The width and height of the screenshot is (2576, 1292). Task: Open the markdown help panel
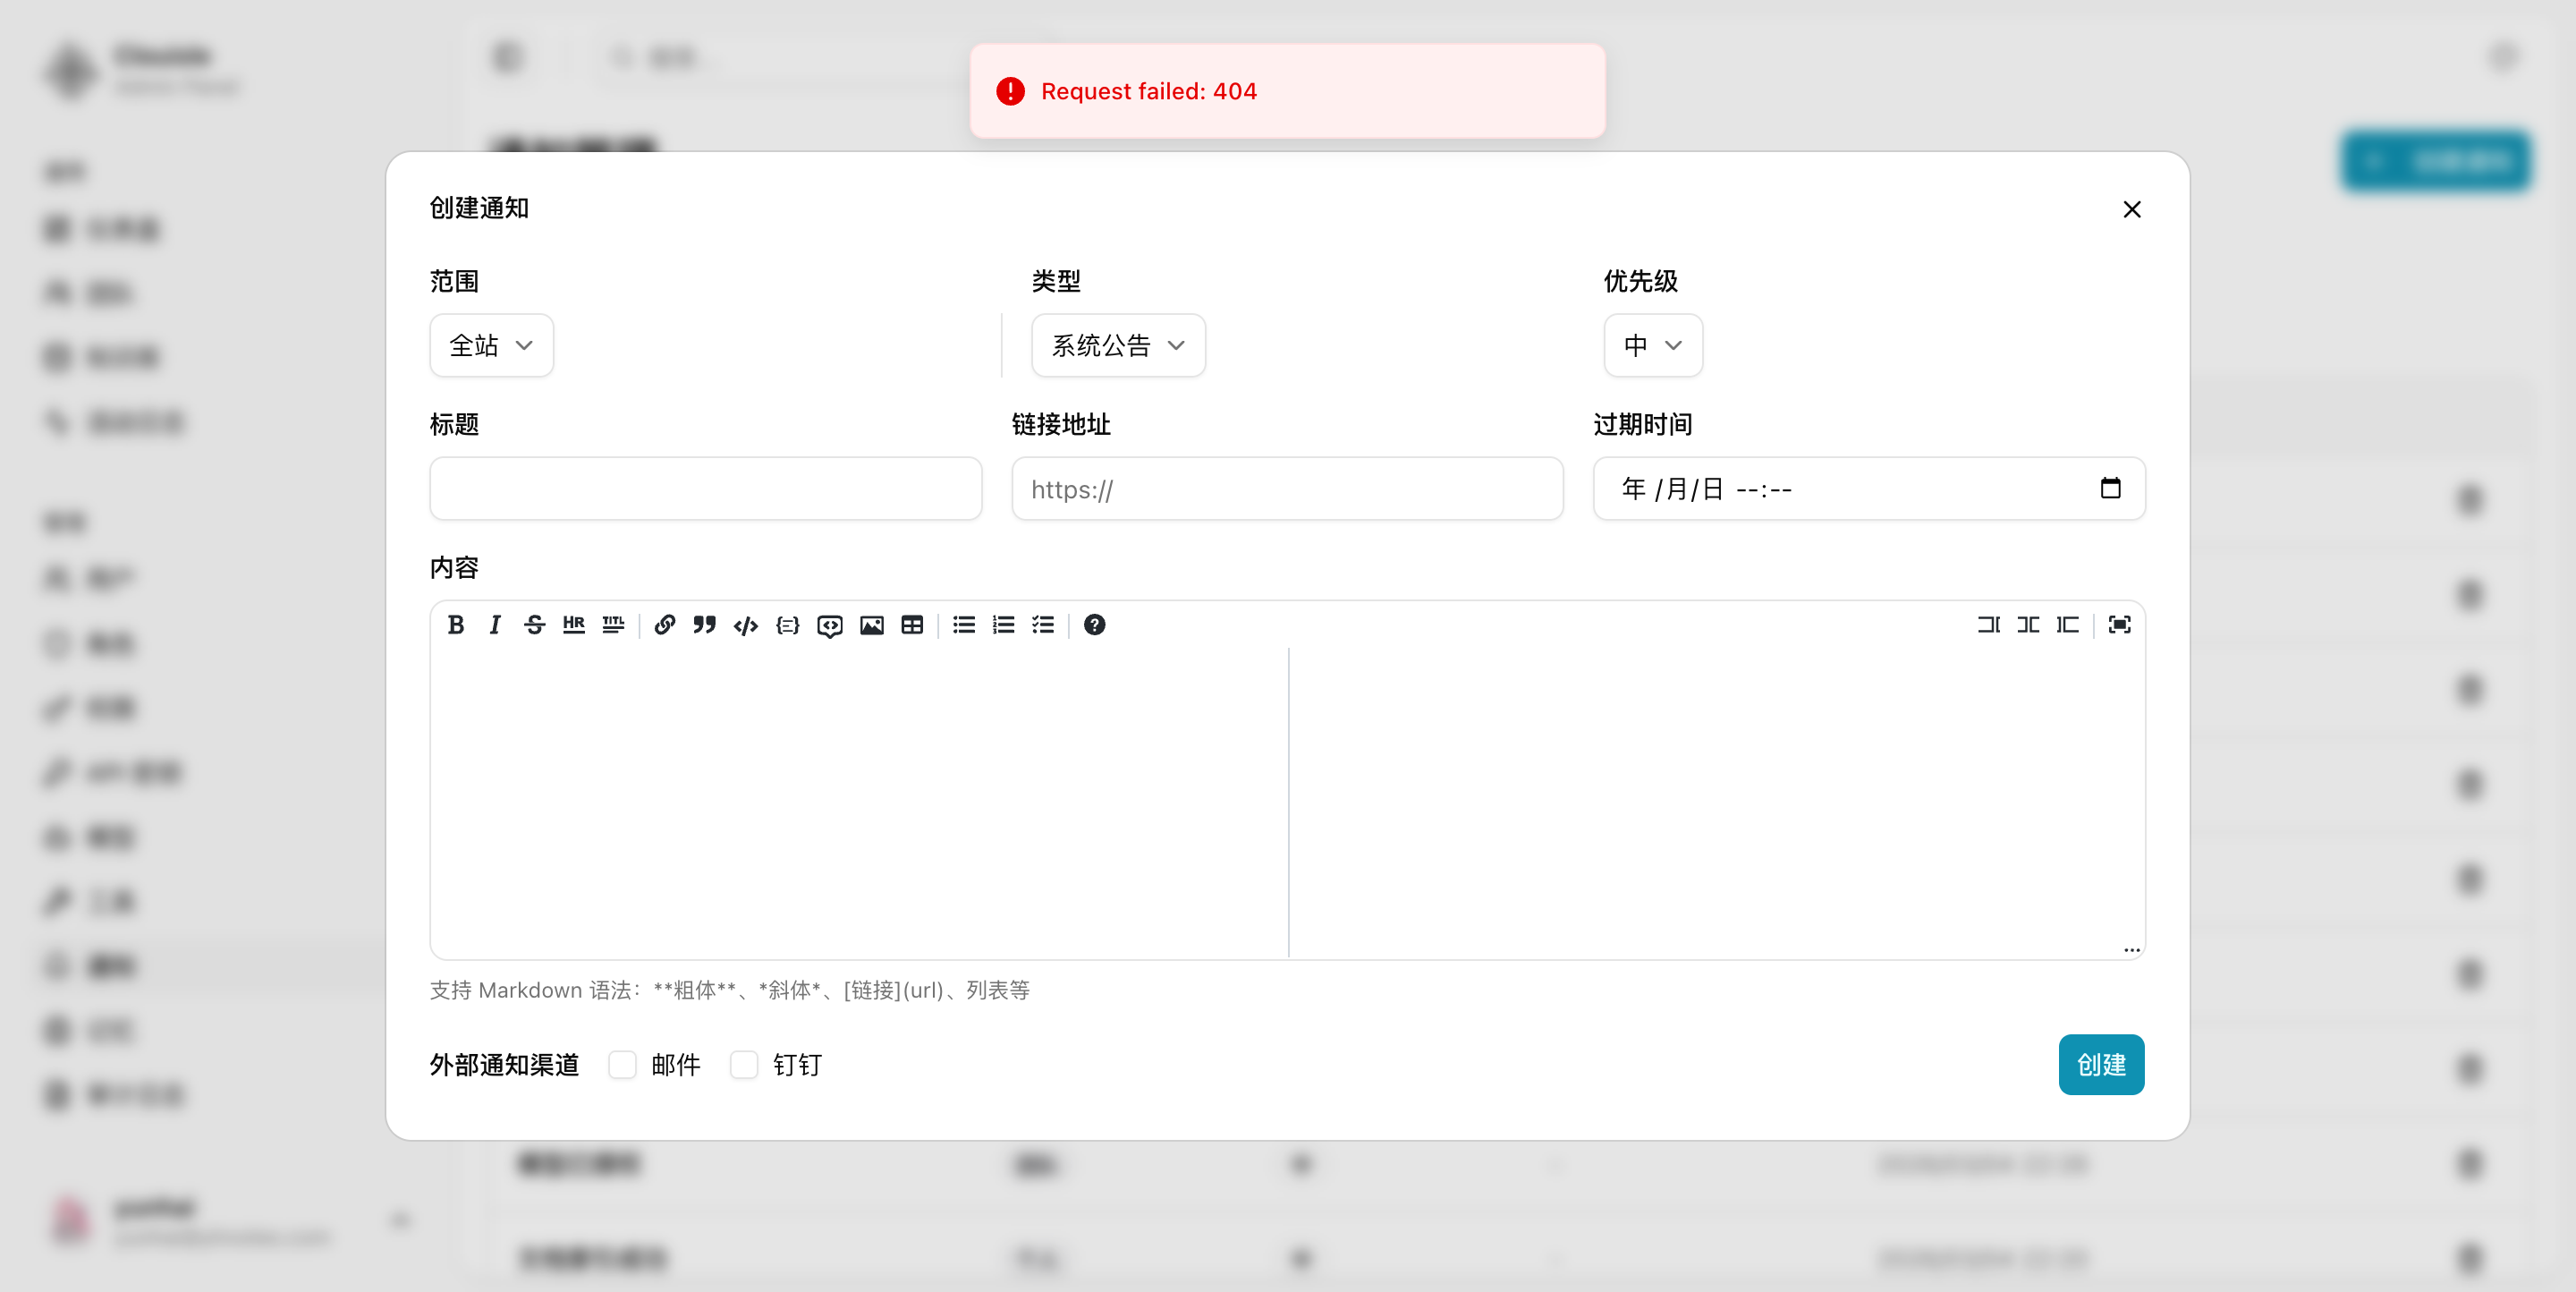(x=1094, y=625)
